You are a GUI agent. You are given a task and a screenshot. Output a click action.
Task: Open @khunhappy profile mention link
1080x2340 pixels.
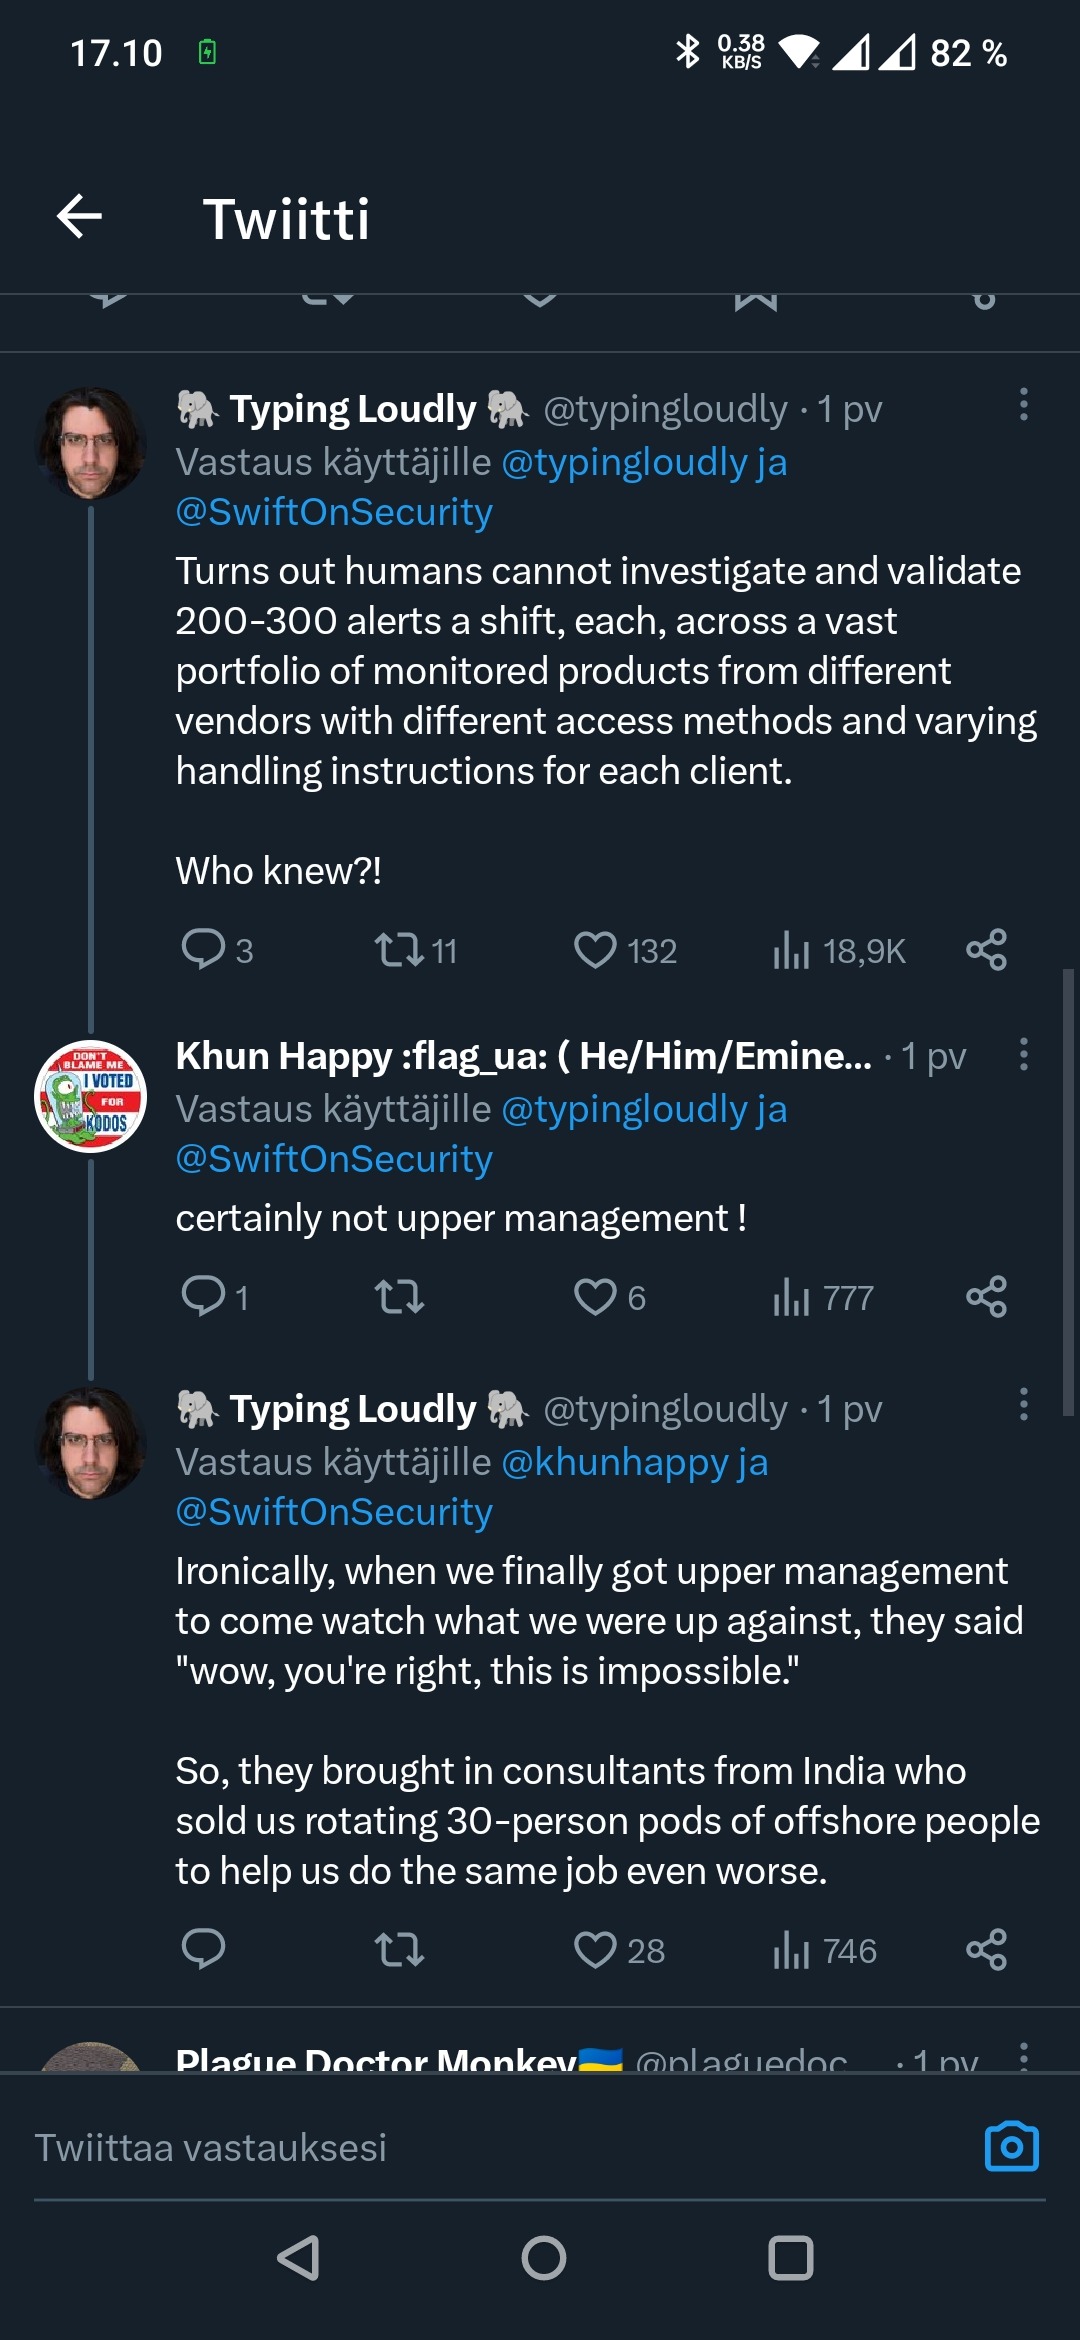pyautogui.click(x=615, y=1462)
